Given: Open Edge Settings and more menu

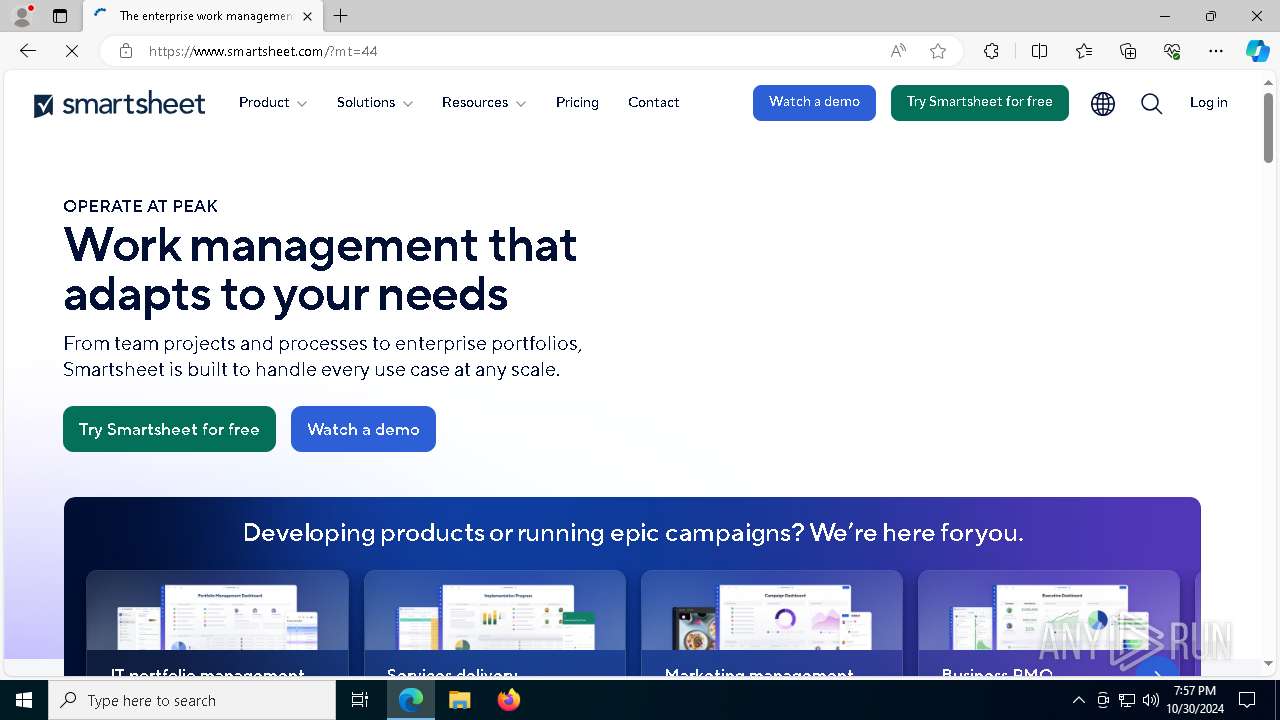Looking at the screenshot, I should point(1216,51).
